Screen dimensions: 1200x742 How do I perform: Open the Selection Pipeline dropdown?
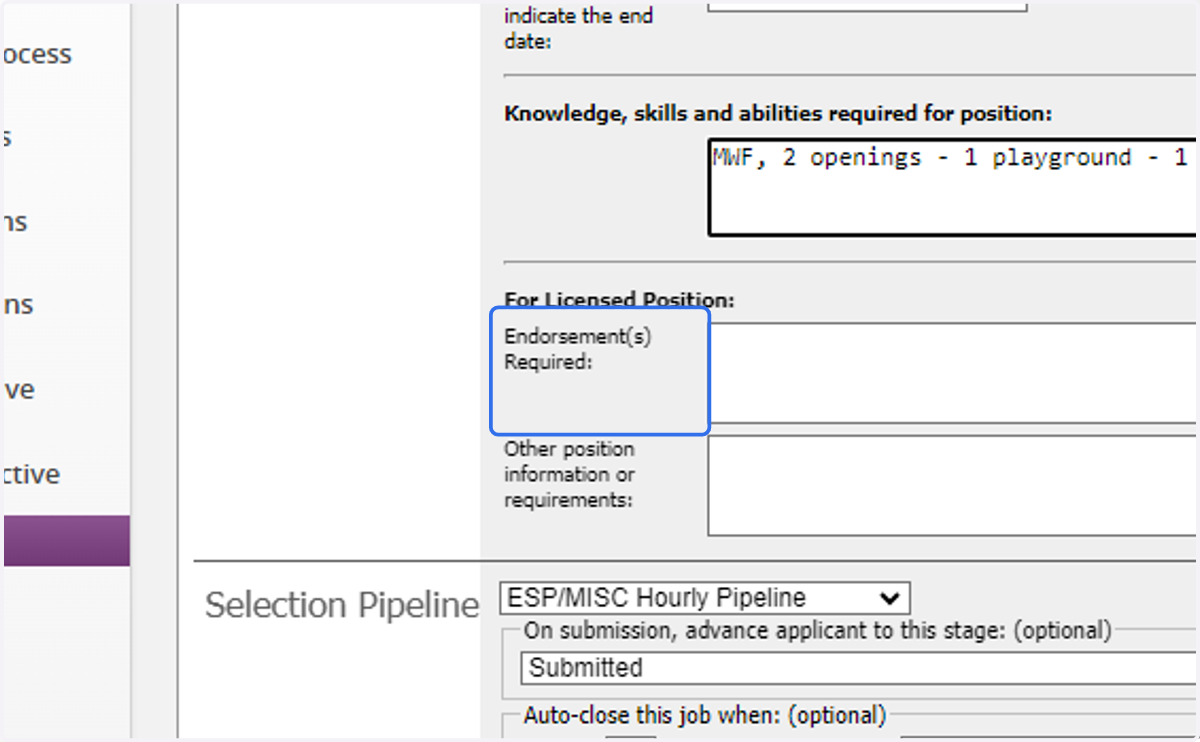click(704, 598)
